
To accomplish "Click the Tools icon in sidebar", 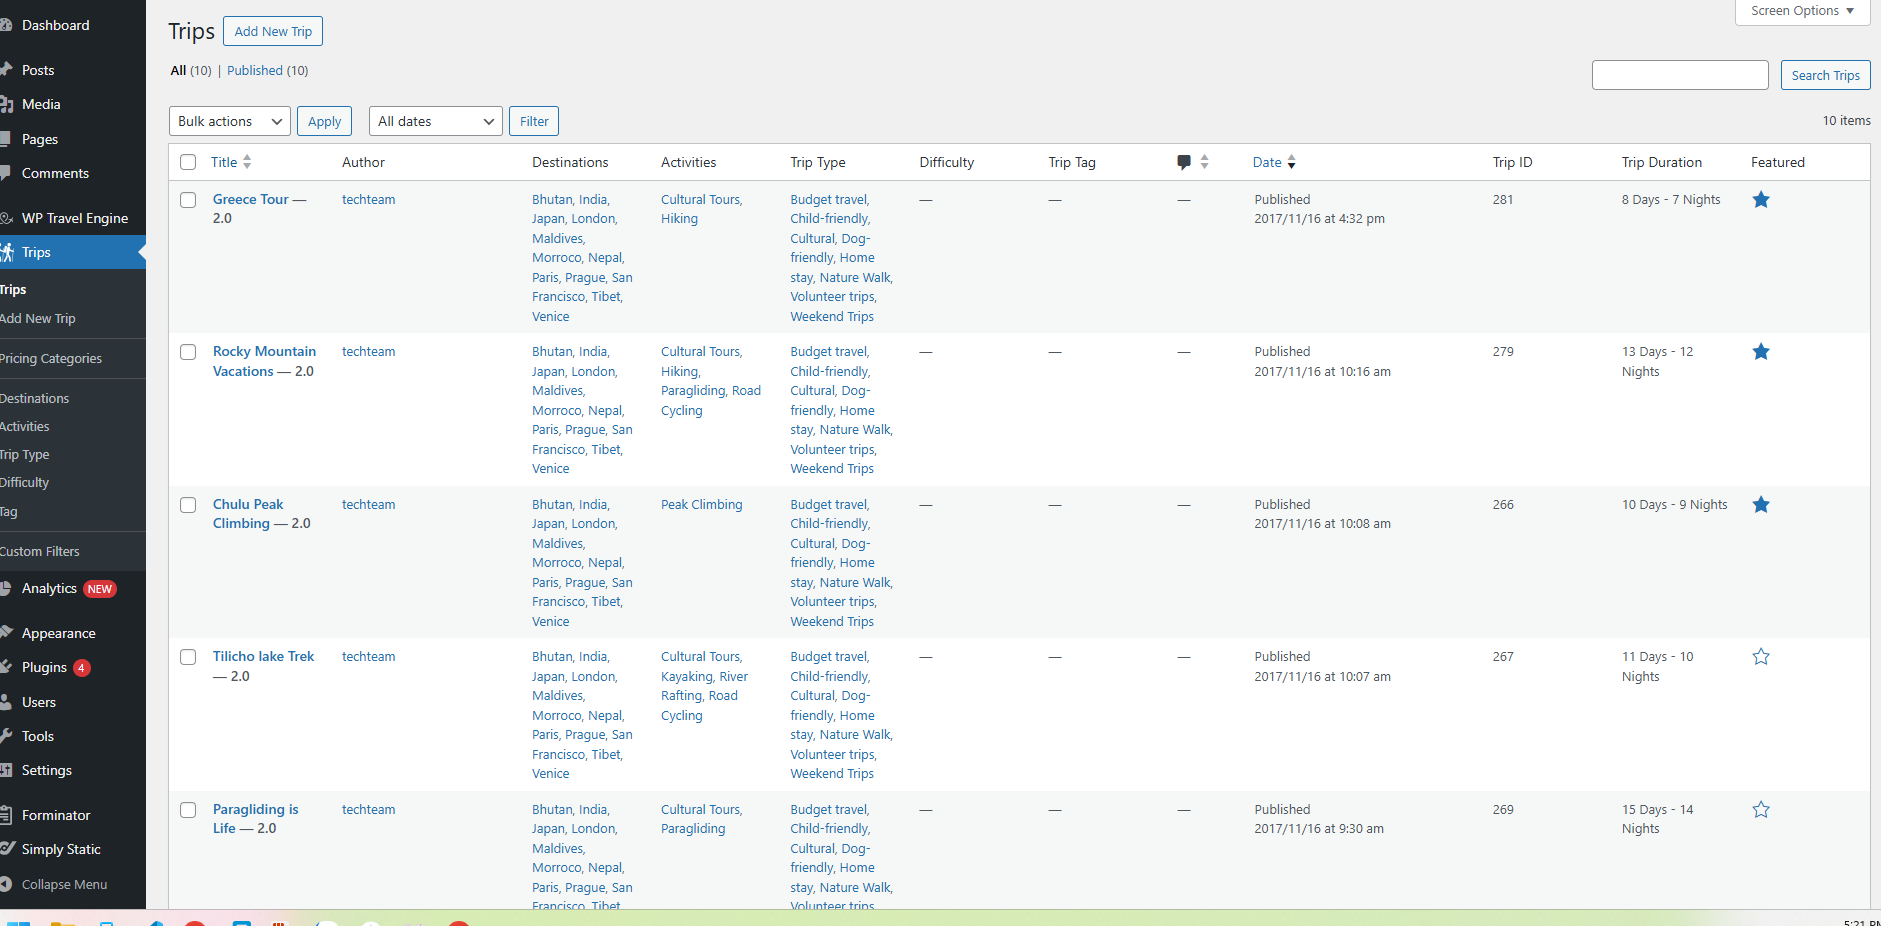I will point(6,736).
